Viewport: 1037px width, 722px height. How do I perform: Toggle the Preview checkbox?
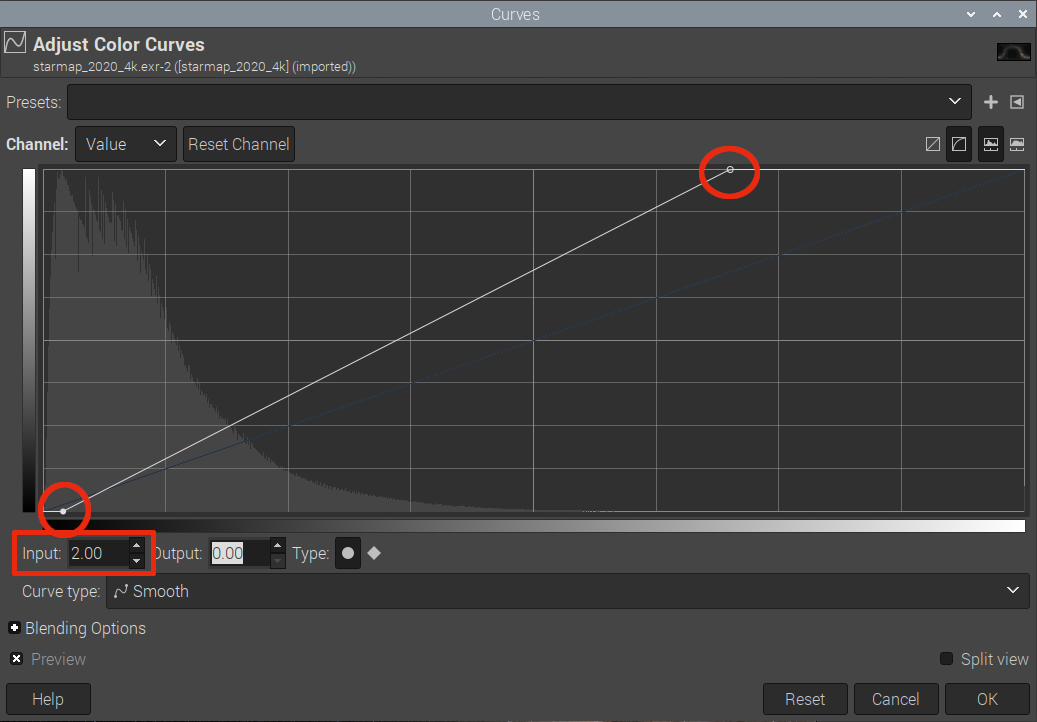(x=17, y=659)
